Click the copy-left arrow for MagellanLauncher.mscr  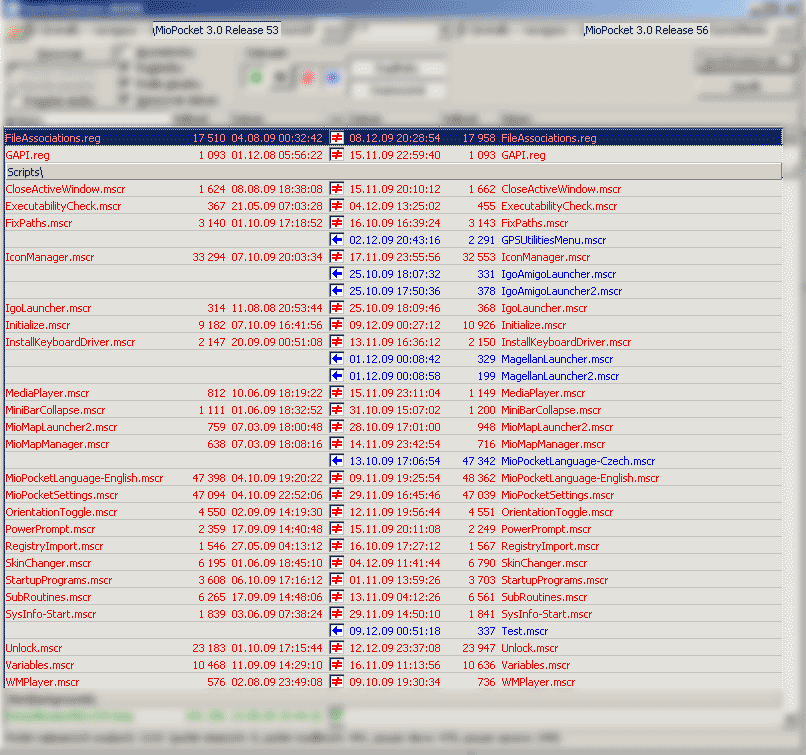337,359
